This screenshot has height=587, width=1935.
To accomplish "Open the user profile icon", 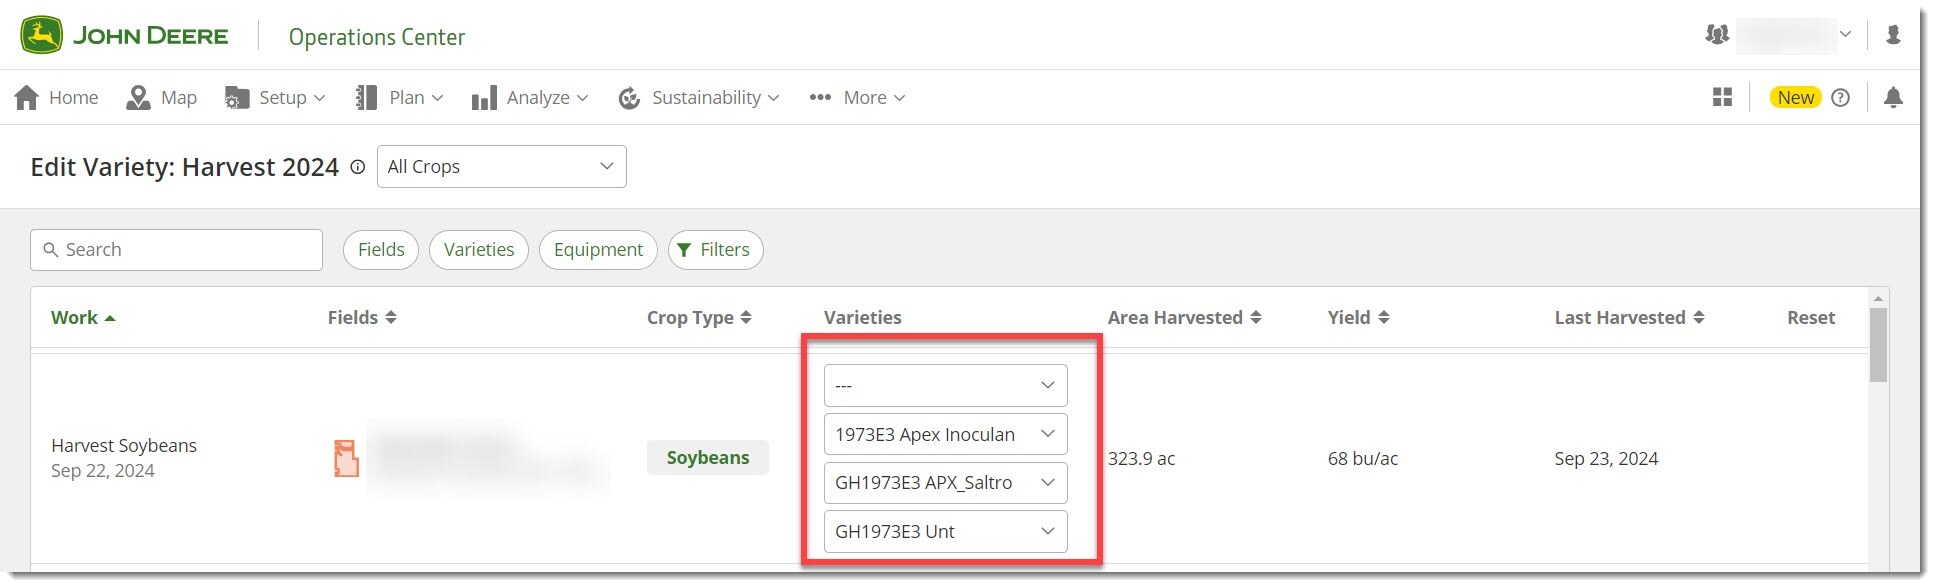I will [x=1892, y=35].
